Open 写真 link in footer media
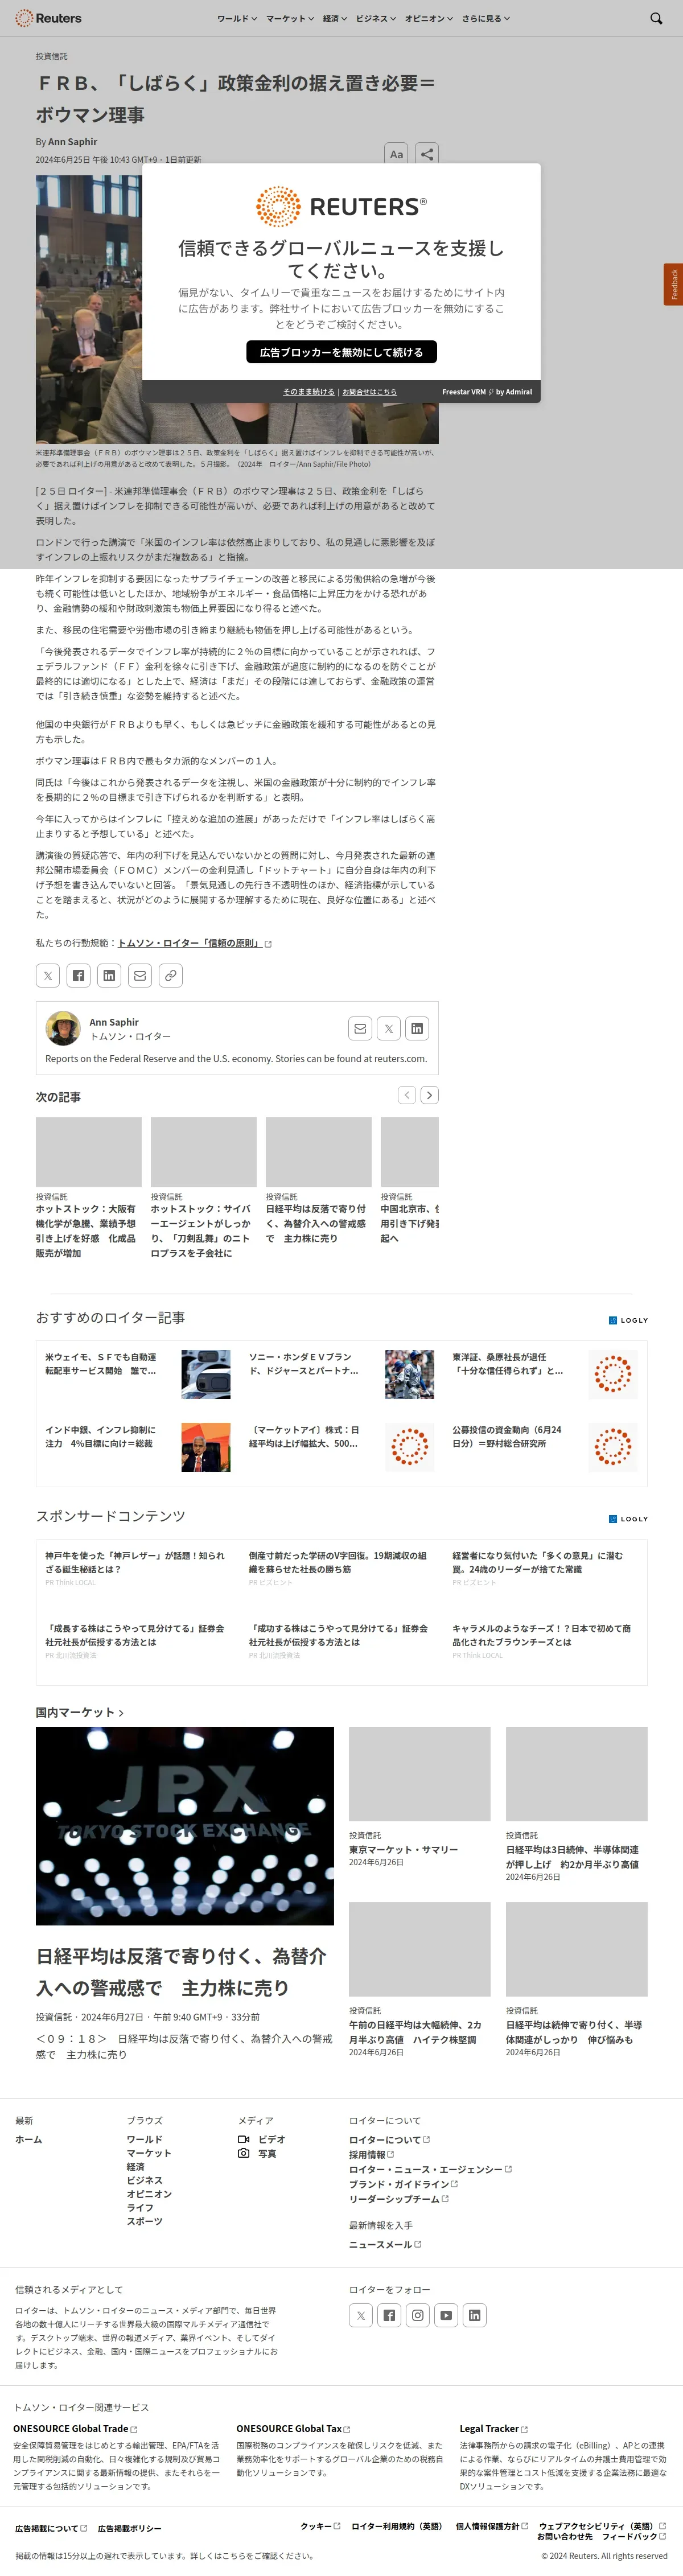 257,2153
